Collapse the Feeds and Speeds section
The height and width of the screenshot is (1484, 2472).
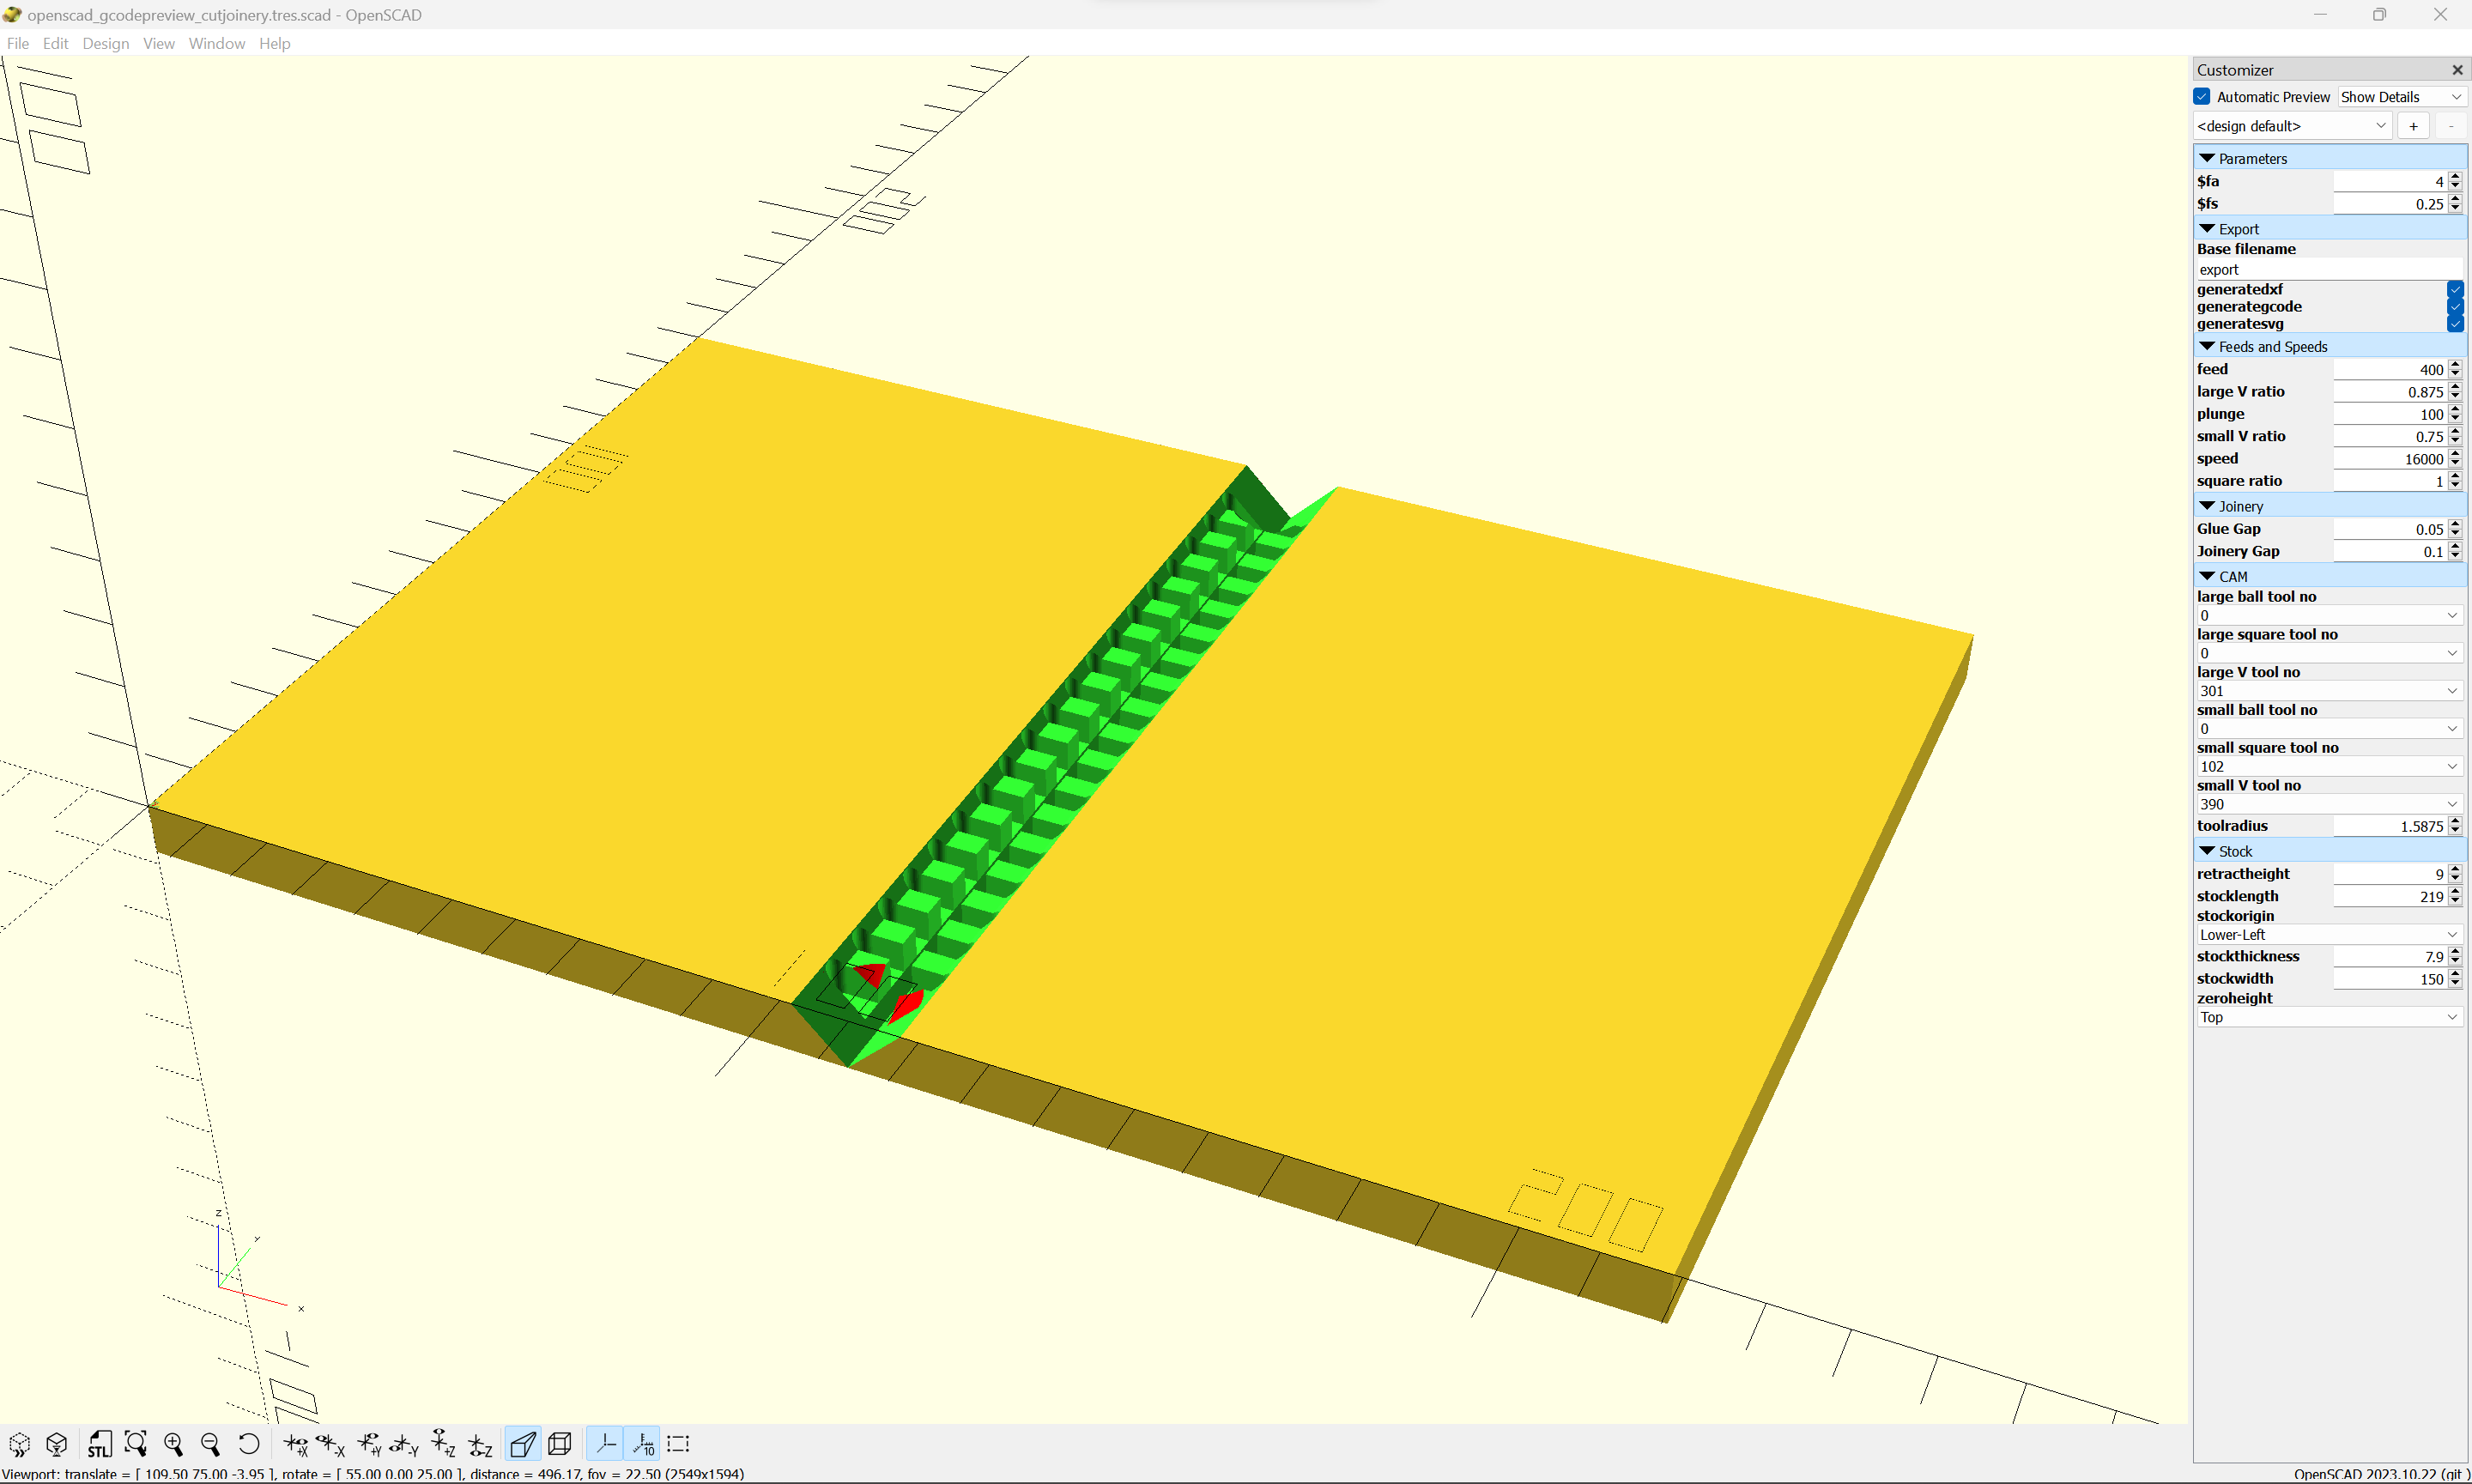click(2207, 347)
